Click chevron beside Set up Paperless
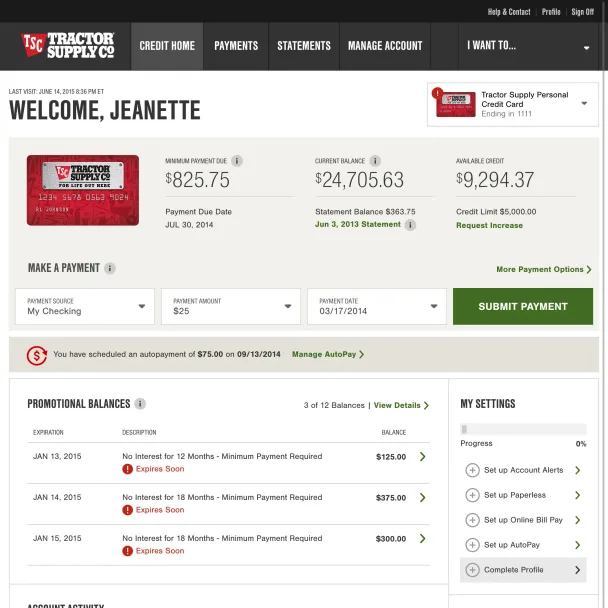Viewport: 608px width, 608px height. (578, 495)
